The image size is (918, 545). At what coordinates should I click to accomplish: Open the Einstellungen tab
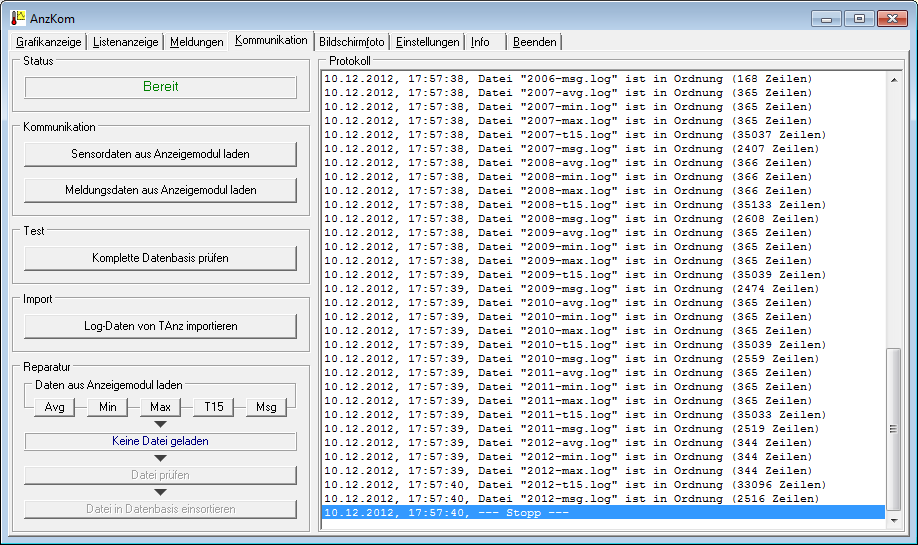427,42
